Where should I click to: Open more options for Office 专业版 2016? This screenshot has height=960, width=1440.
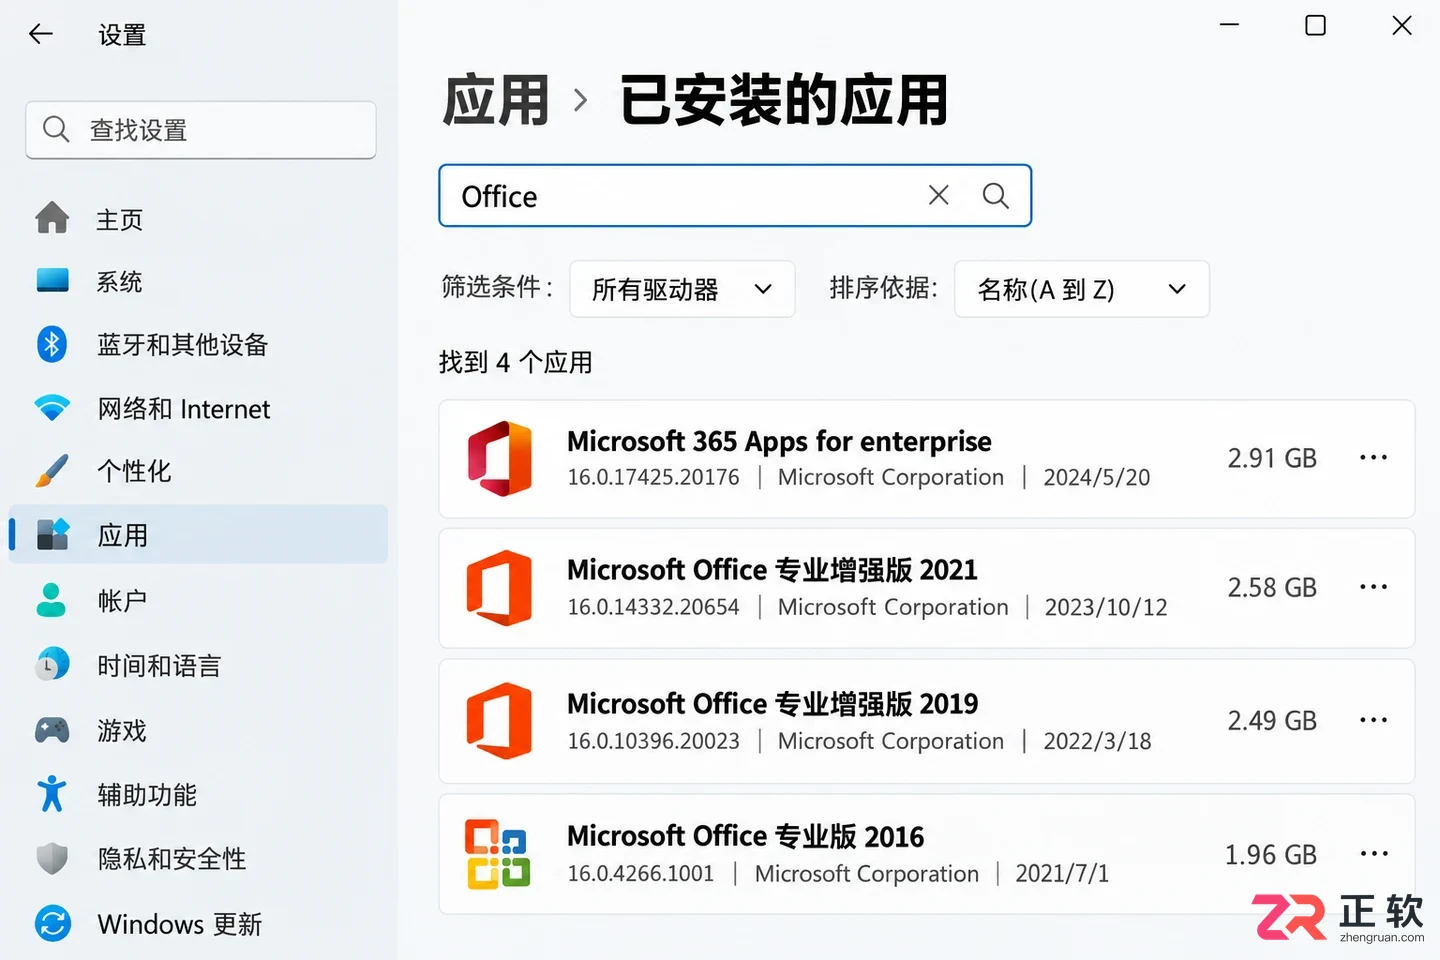[x=1374, y=854]
